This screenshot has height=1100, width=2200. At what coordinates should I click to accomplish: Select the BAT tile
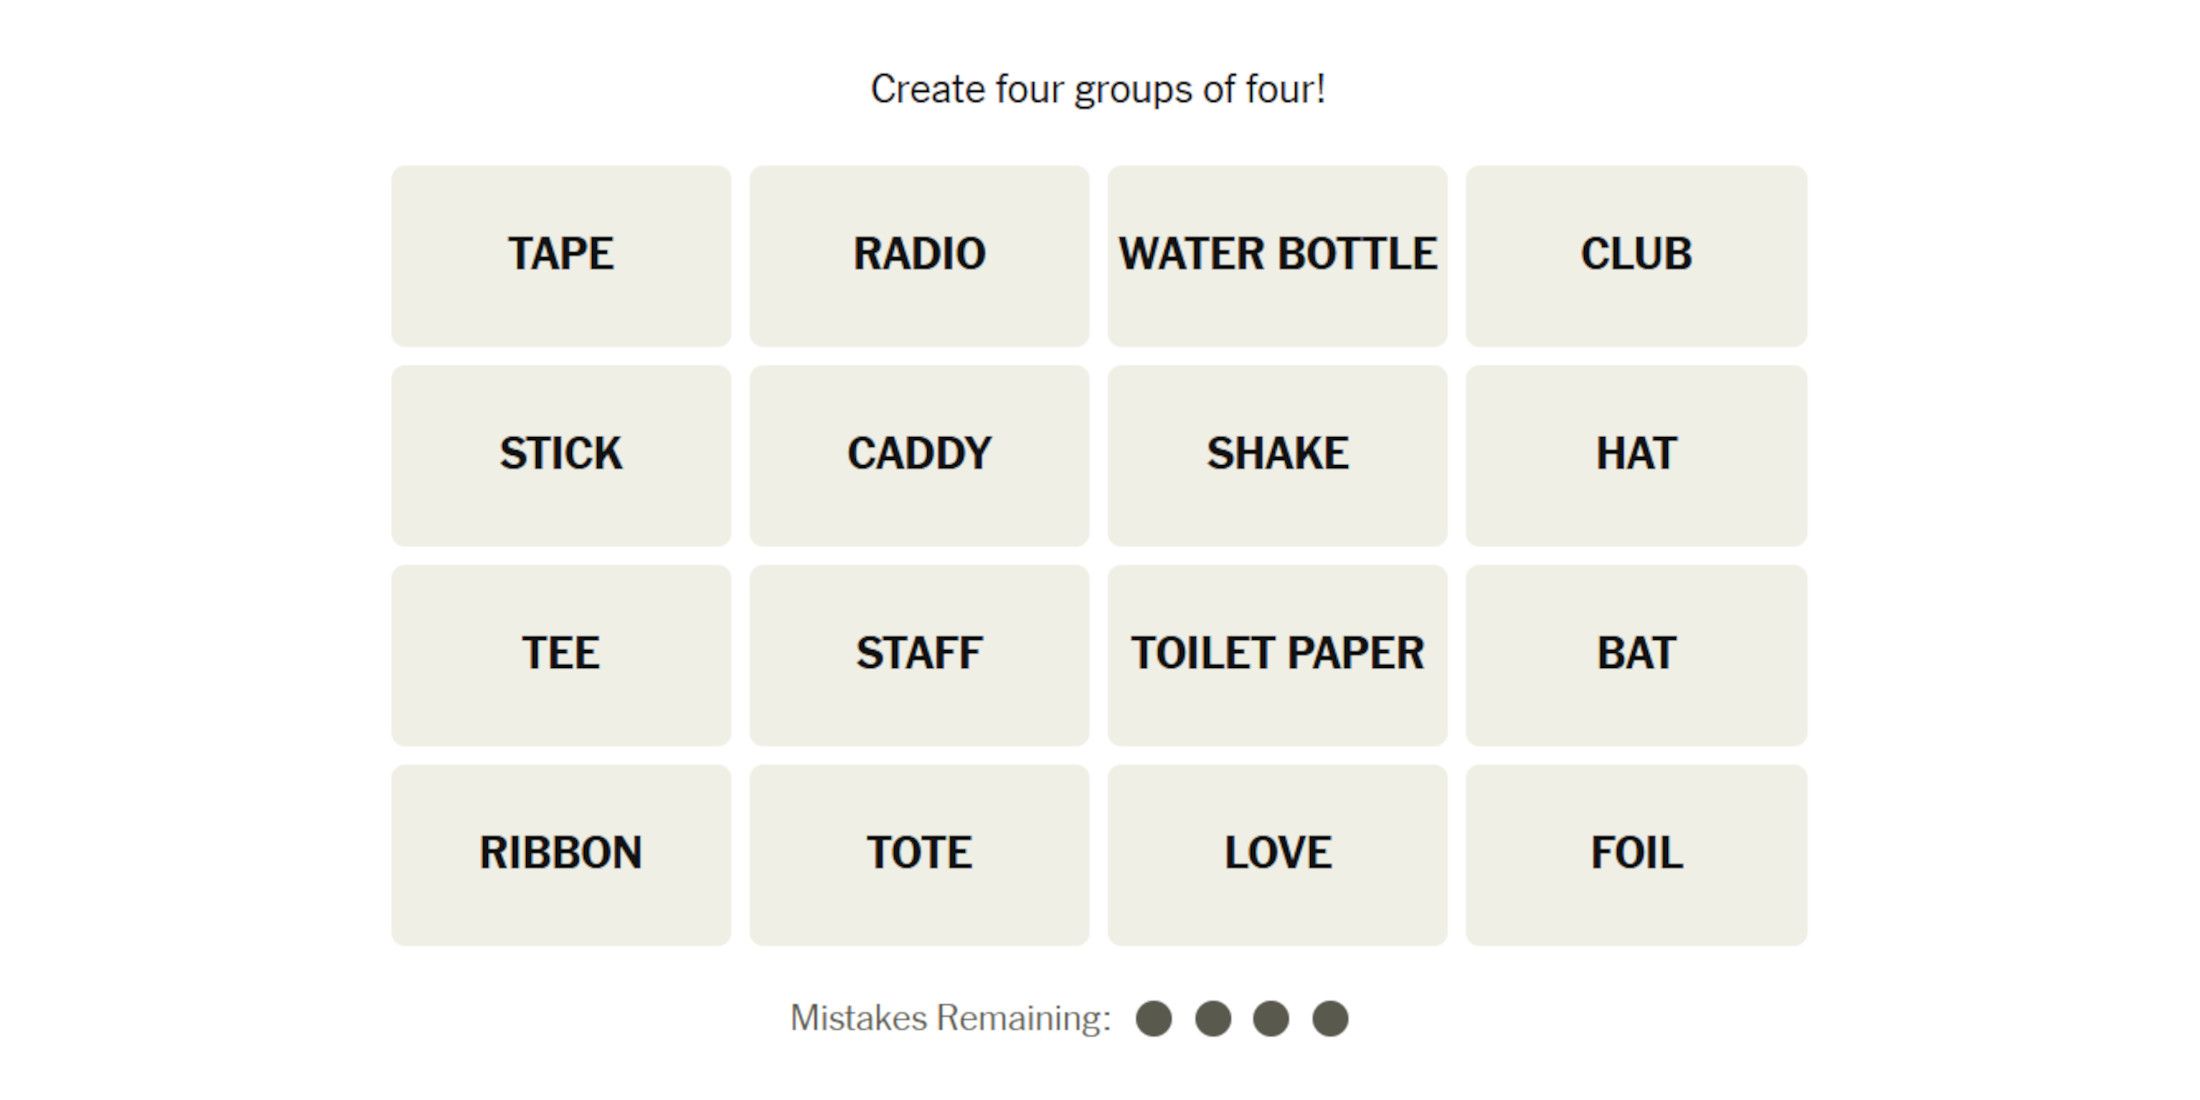tap(1636, 655)
